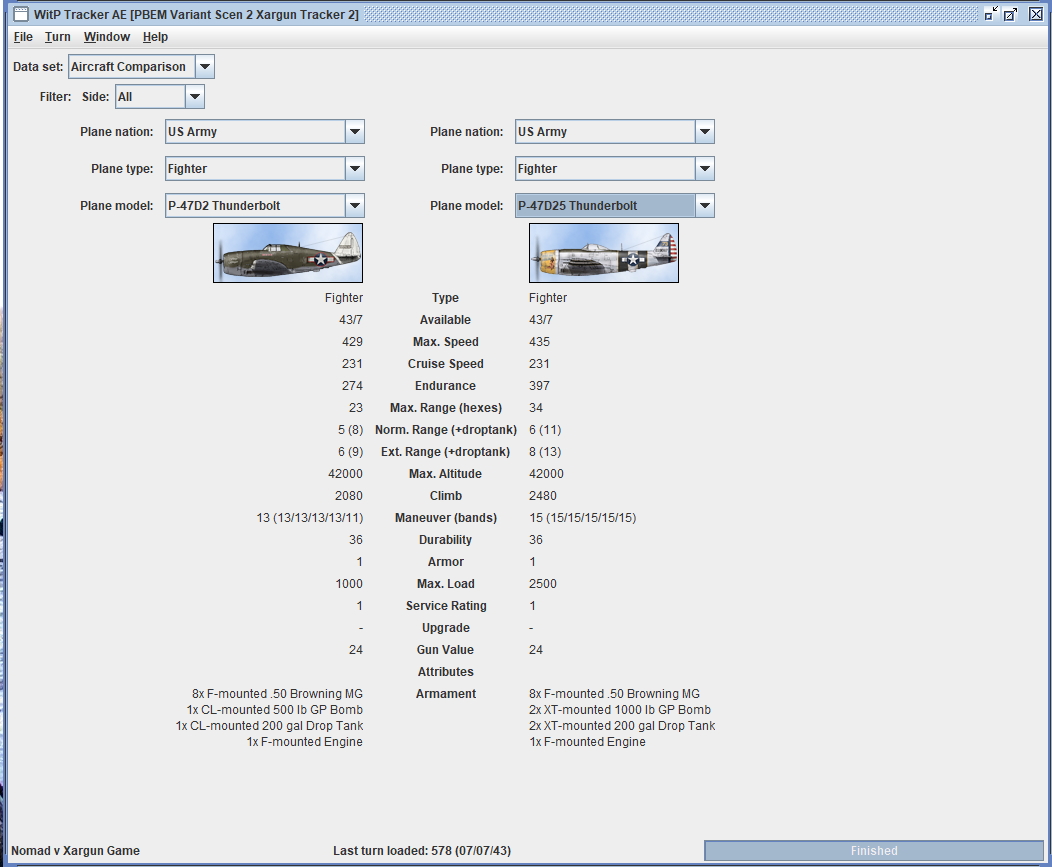Click right max speed value 435
1052x867 pixels.
(x=539, y=342)
